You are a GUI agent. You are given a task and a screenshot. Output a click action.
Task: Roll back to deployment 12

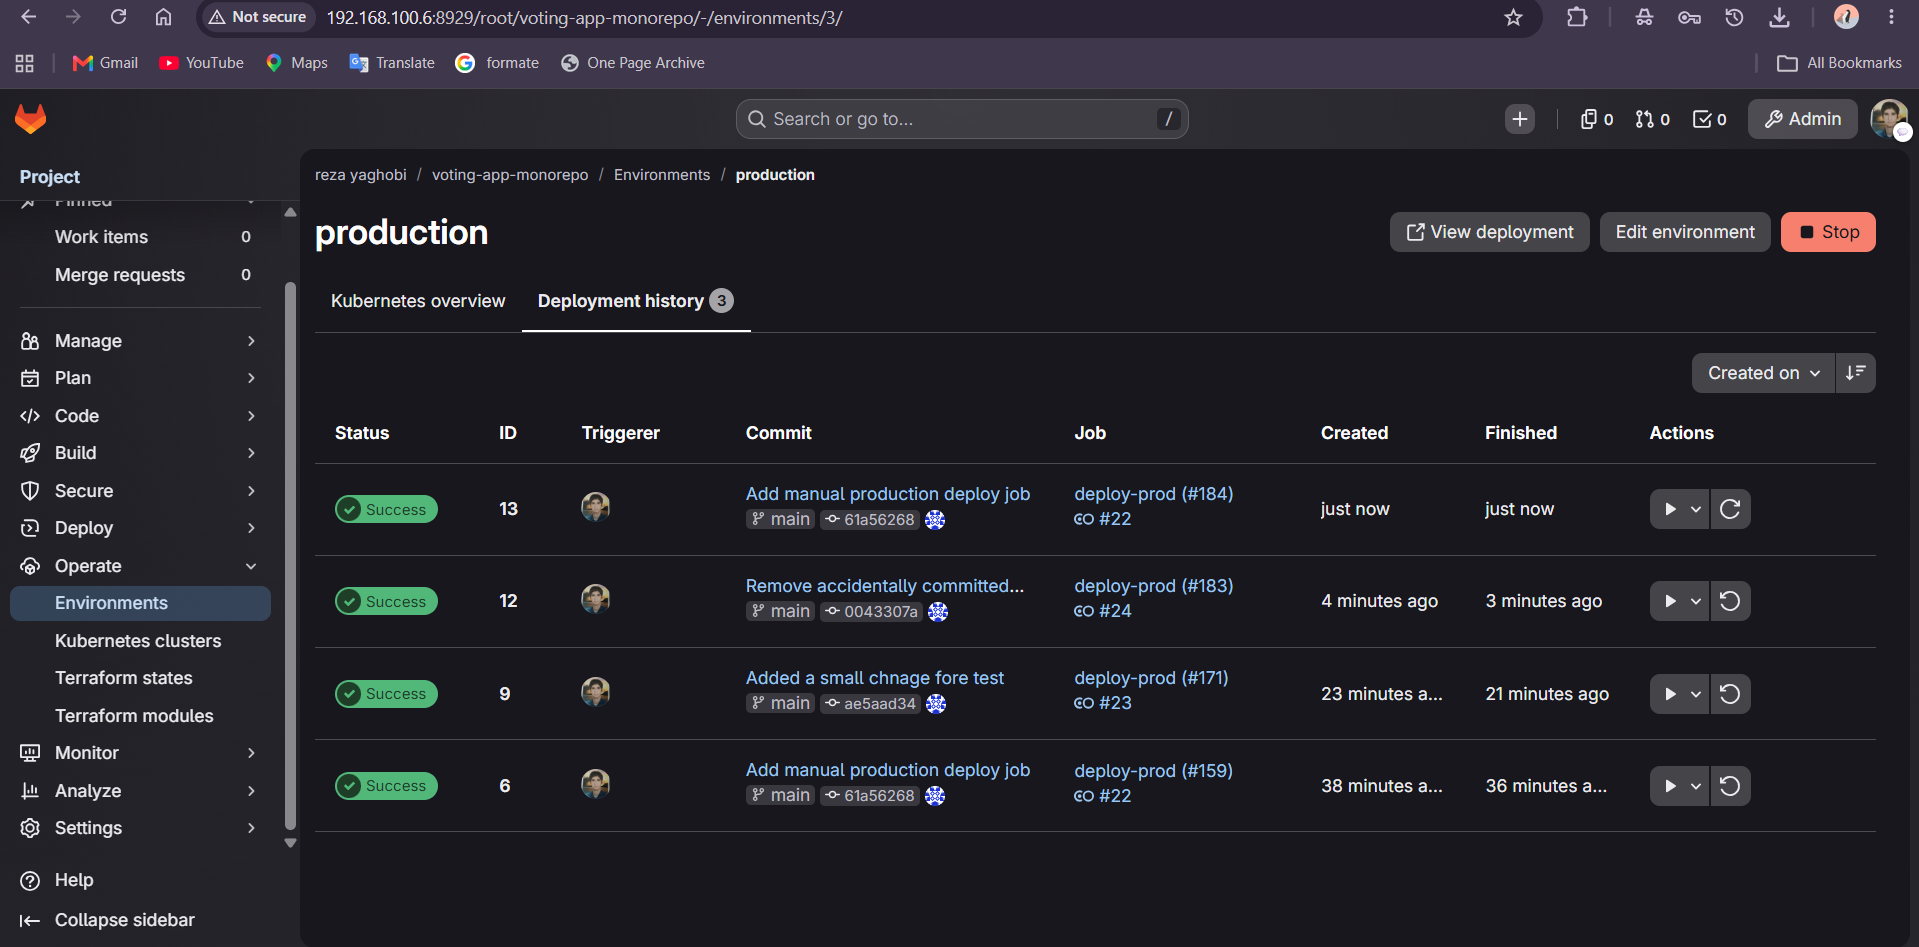[1730, 601]
